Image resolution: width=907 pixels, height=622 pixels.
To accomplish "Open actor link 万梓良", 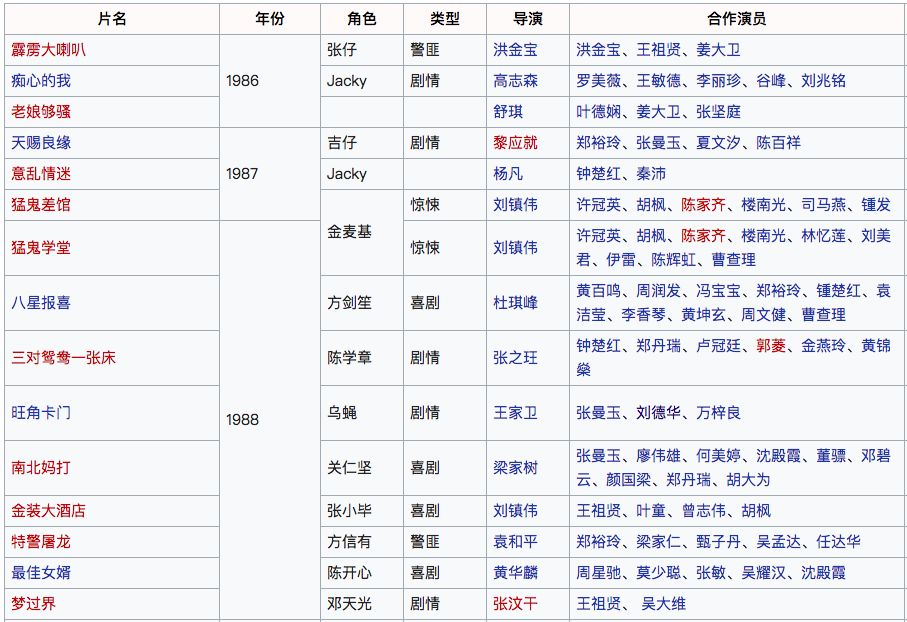I will [718, 413].
